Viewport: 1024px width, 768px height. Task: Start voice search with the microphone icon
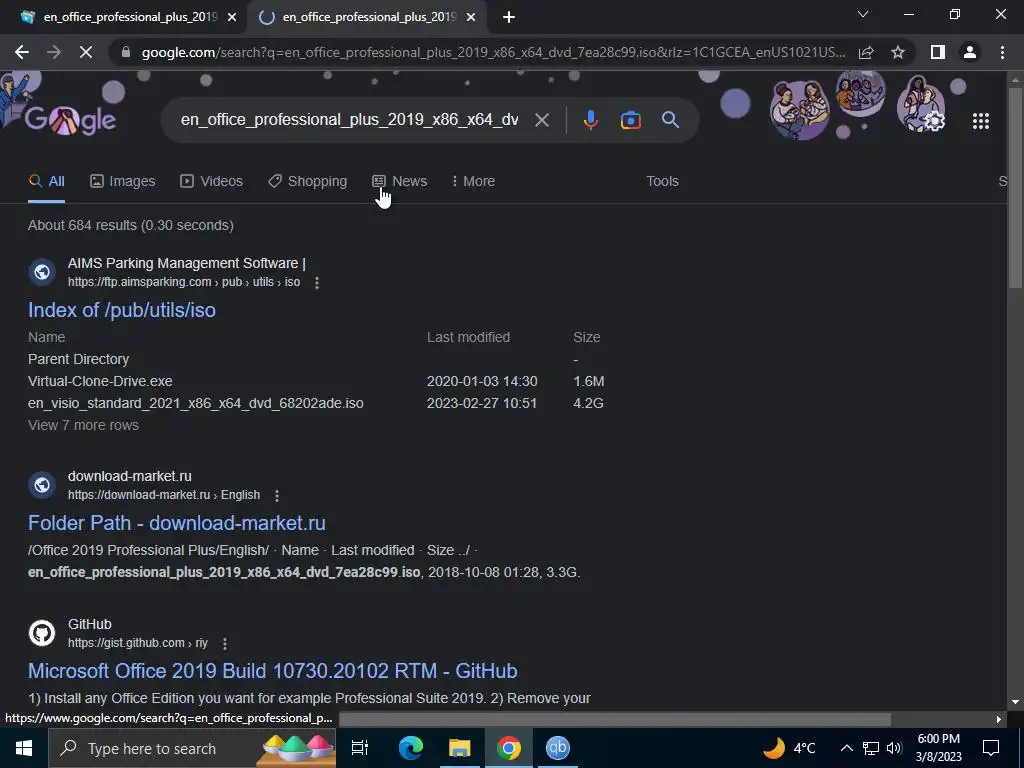pyautogui.click(x=590, y=120)
